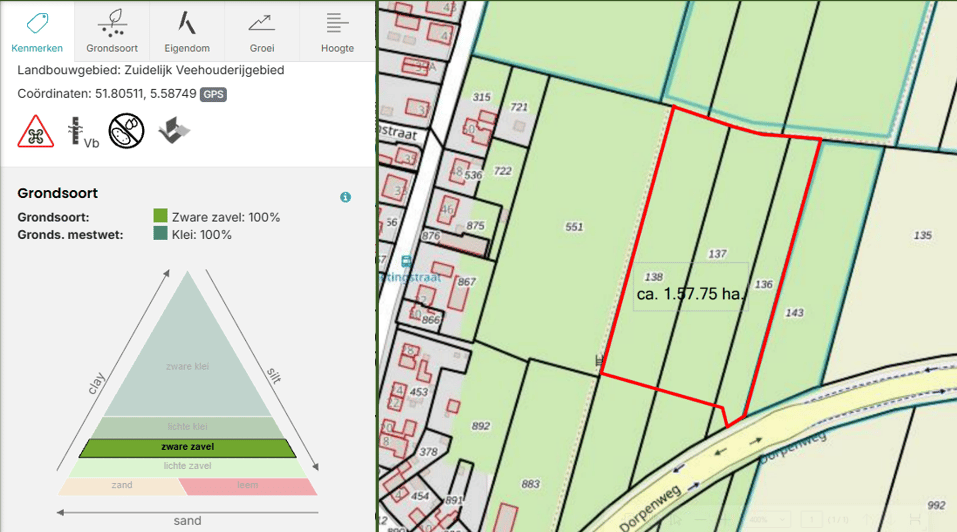
Task: Click the grey parcel layers icon
Action: coord(174,130)
